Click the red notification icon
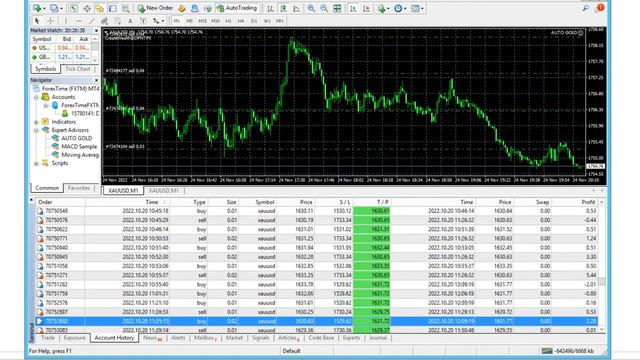640x360 pixels. coord(600,7)
